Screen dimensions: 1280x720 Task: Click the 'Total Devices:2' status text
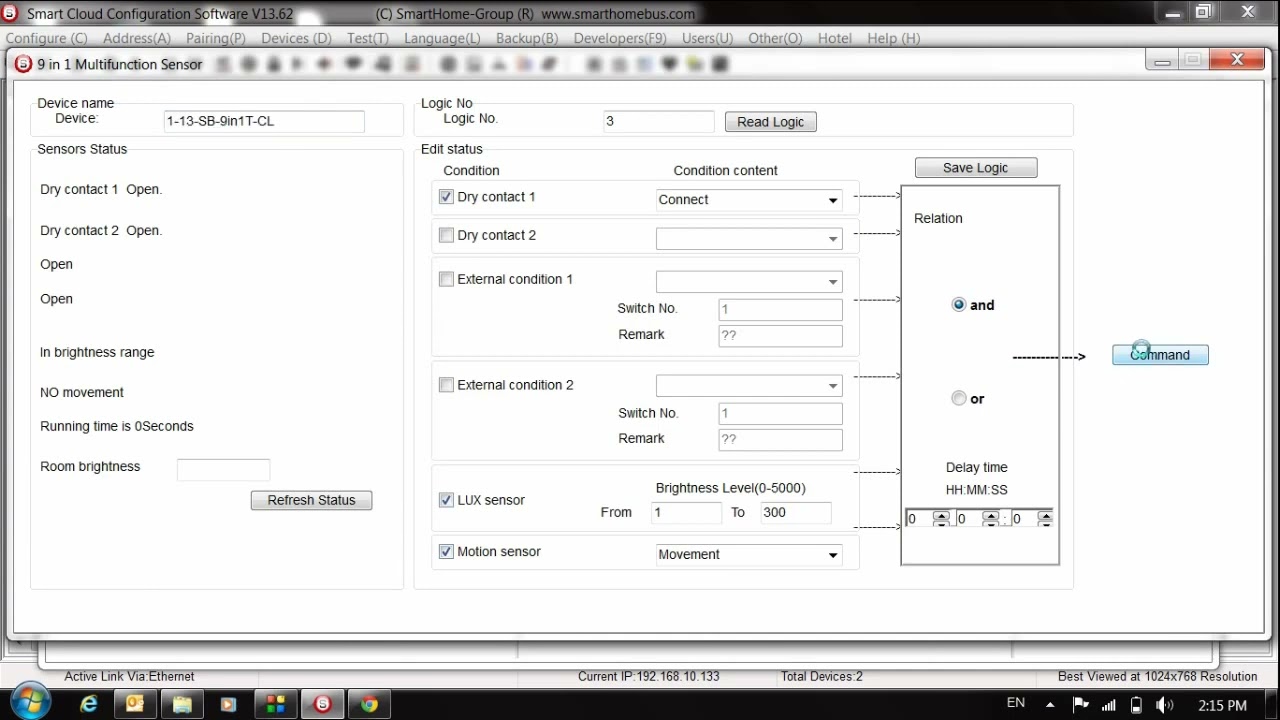[x=822, y=676]
